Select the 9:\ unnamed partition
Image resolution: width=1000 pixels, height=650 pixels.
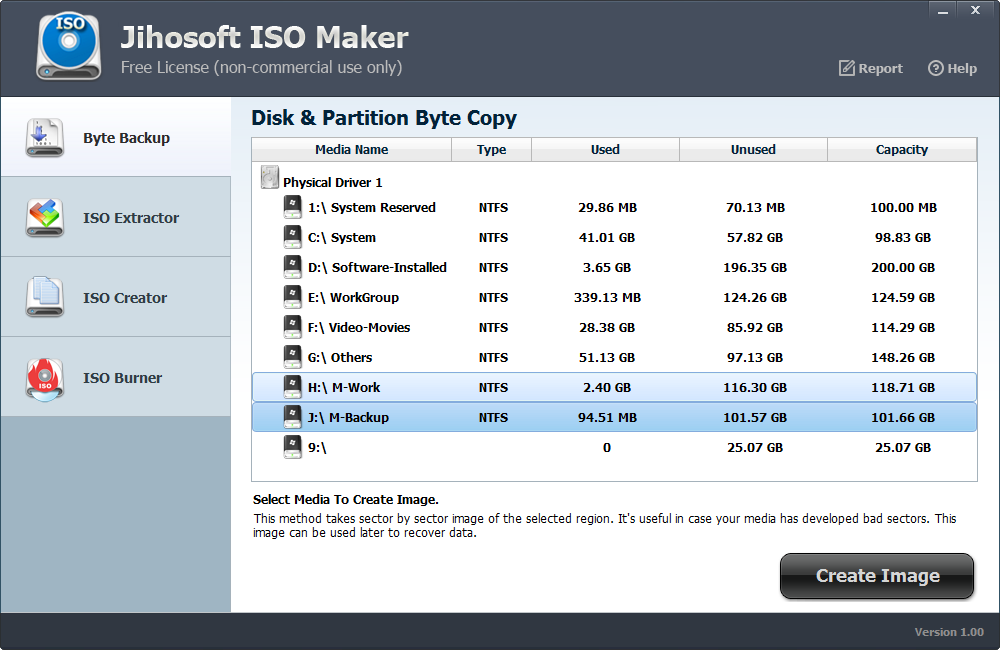[x=614, y=447]
